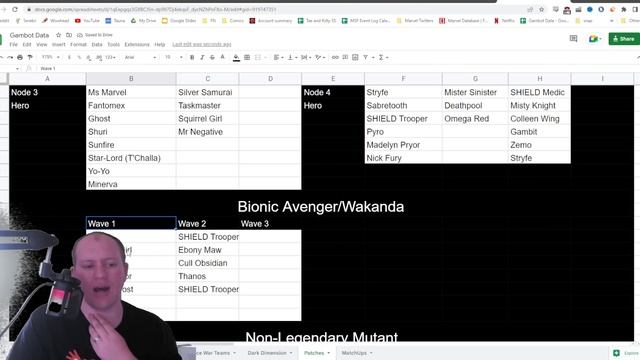The height and width of the screenshot is (360, 640).
Task: Select column B header
Action: pos(131,79)
